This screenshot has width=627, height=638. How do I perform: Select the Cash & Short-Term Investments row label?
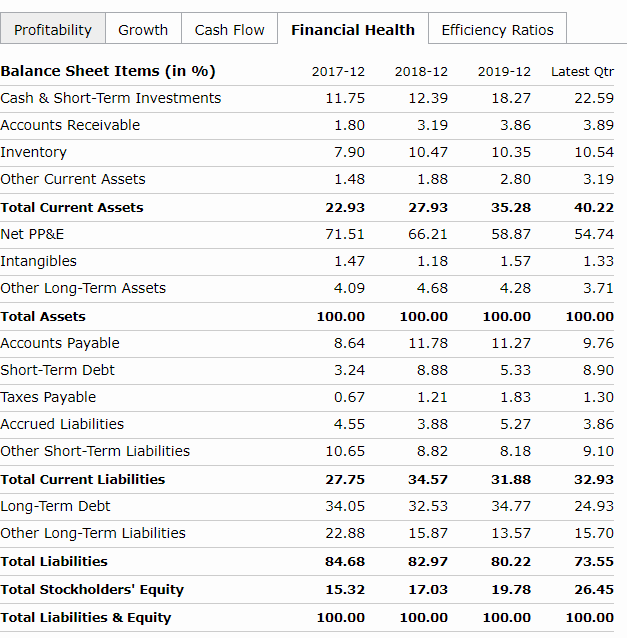111,98
